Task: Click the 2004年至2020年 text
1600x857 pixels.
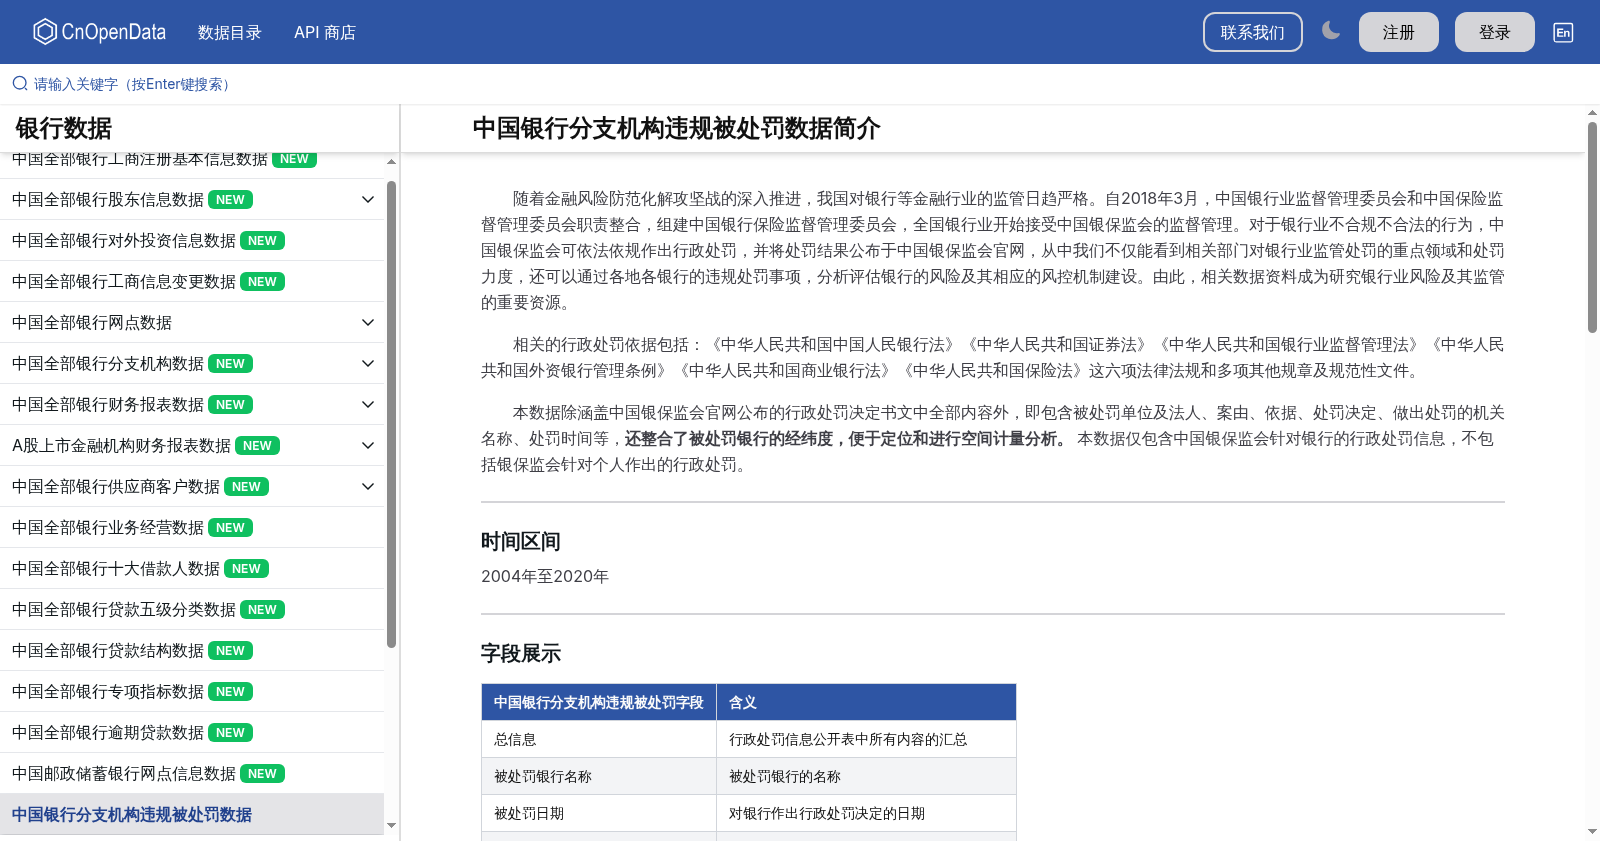Action: [x=545, y=576]
